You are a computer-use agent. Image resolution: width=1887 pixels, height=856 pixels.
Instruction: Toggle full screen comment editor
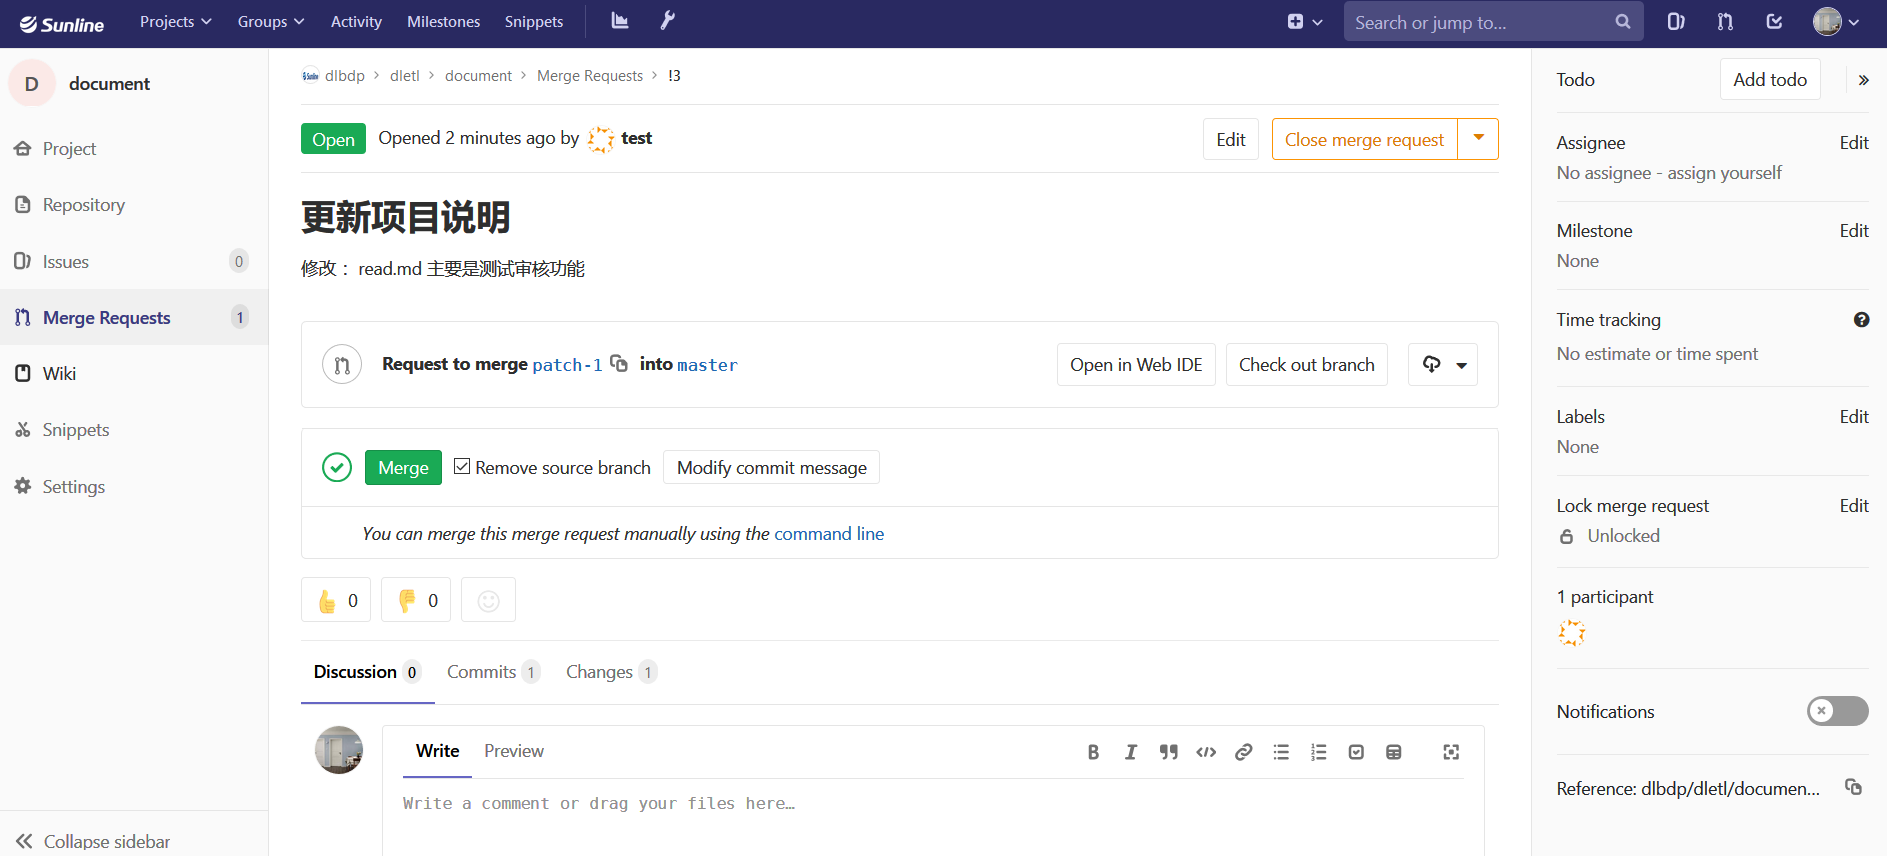pyautogui.click(x=1451, y=752)
